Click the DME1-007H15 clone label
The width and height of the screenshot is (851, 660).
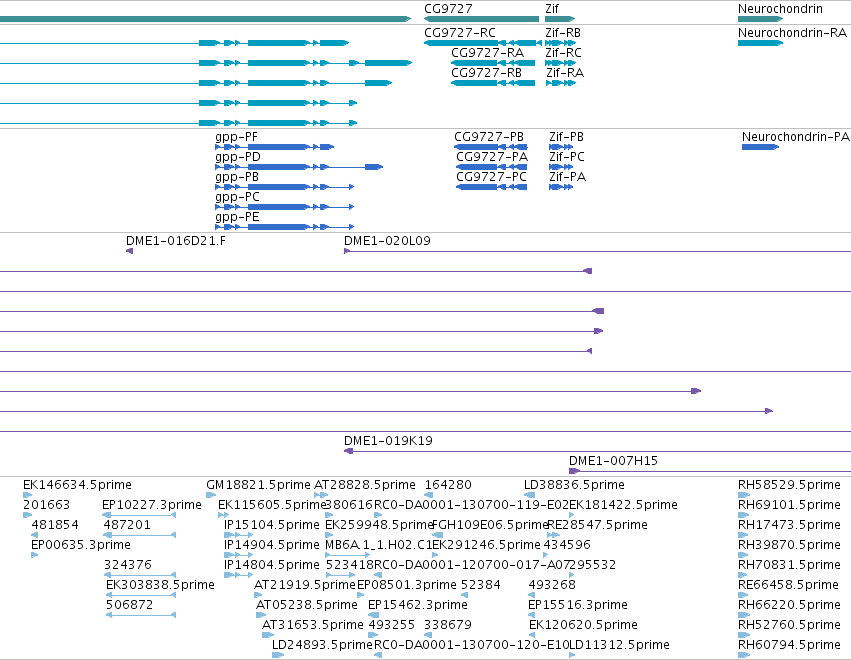click(x=613, y=461)
